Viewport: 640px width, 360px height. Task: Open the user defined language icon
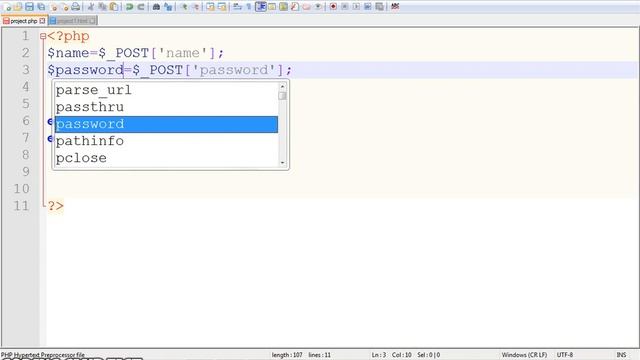pos(272,7)
